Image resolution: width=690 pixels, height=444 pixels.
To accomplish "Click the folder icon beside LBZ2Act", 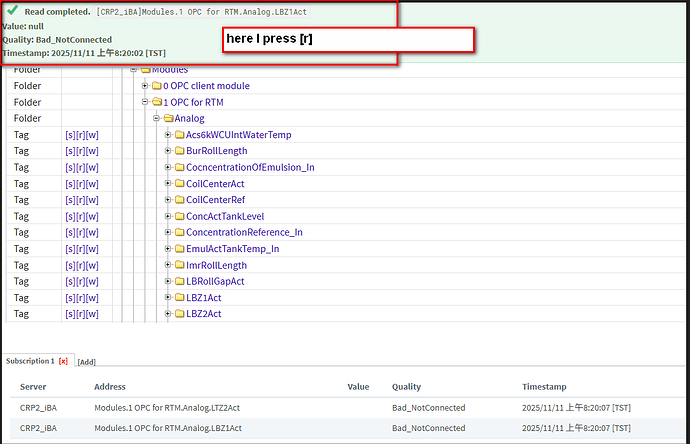I will (179, 313).
